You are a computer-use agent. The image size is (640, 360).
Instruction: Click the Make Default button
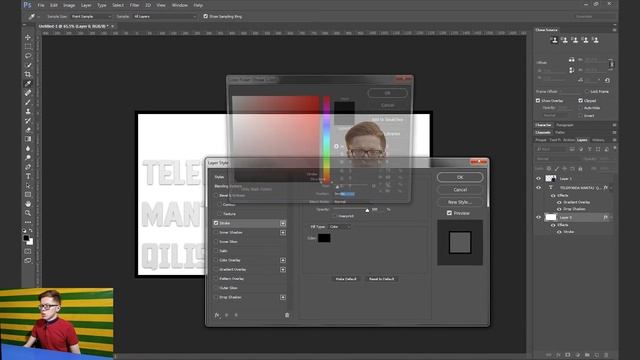tap(346, 279)
